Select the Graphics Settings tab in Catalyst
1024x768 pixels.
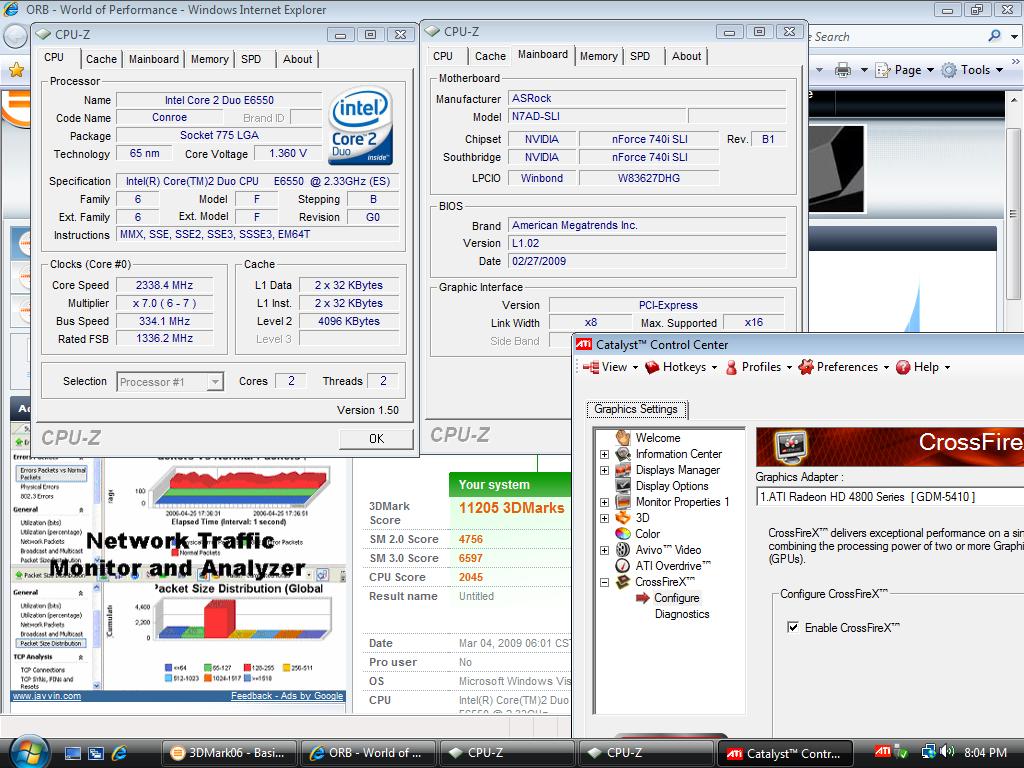[x=636, y=409]
